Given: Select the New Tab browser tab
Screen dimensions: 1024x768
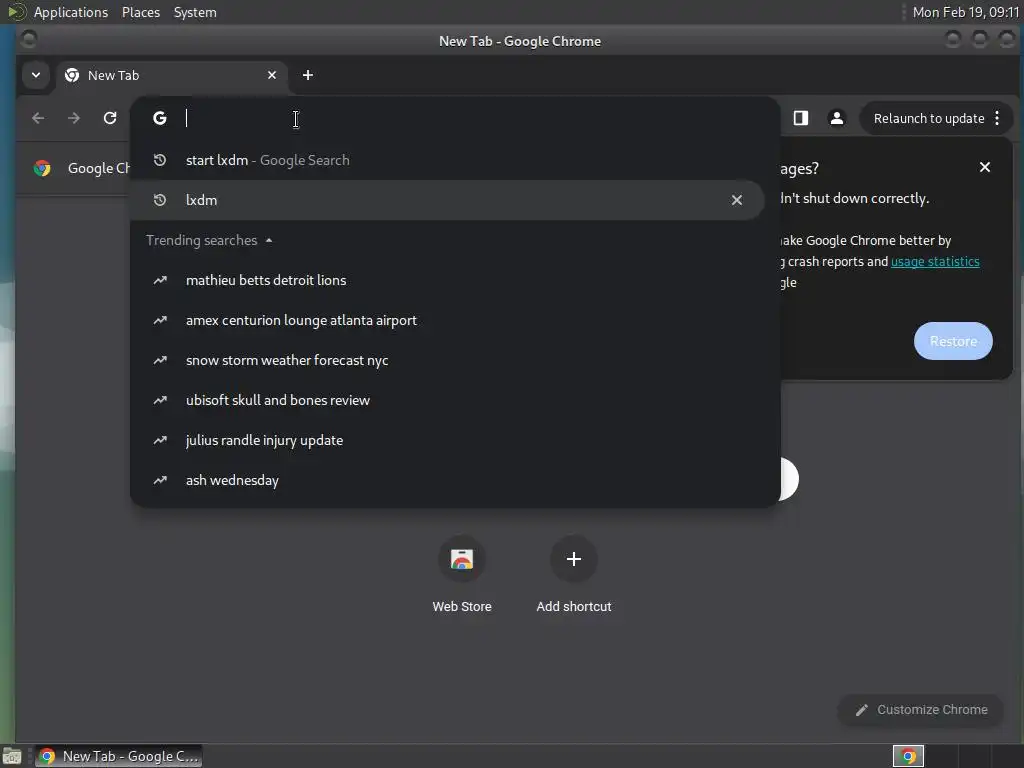Looking at the screenshot, I should (x=171, y=75).
